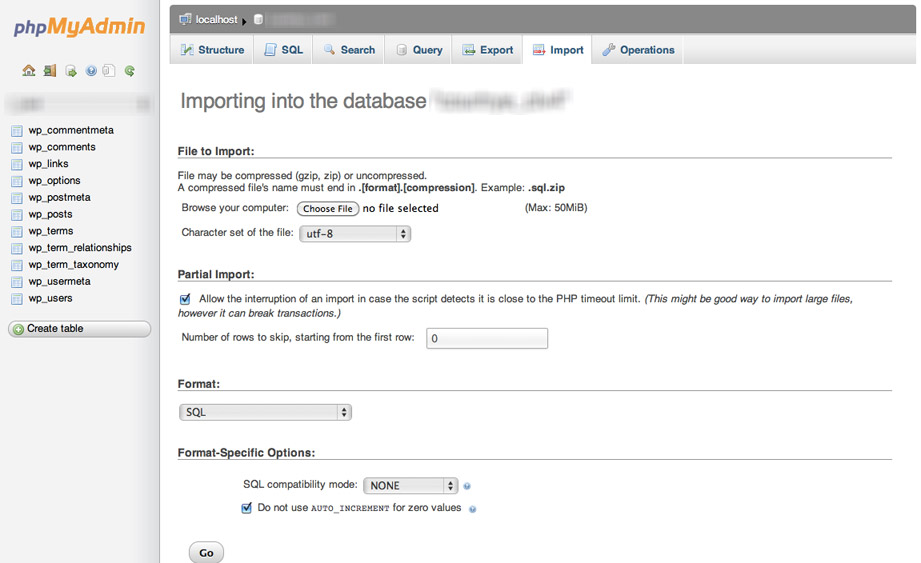Click the database cylinder icon in breadcrumb
Viewport: 921px width, 563px height.
click(x=258, y=19)
